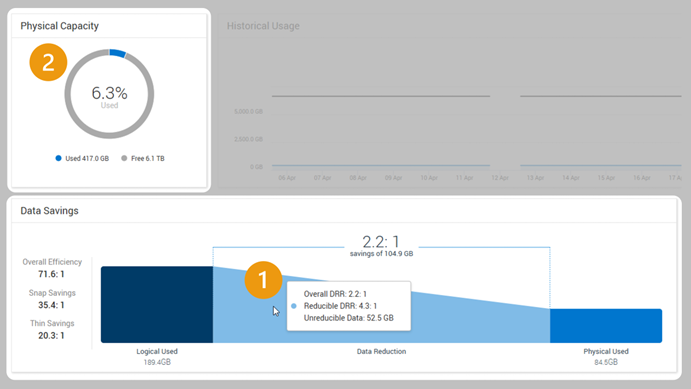This screenshot has width=691, height=389.
Task: Click the dark blue Logical Used bar
Action: tap(157, 304)
